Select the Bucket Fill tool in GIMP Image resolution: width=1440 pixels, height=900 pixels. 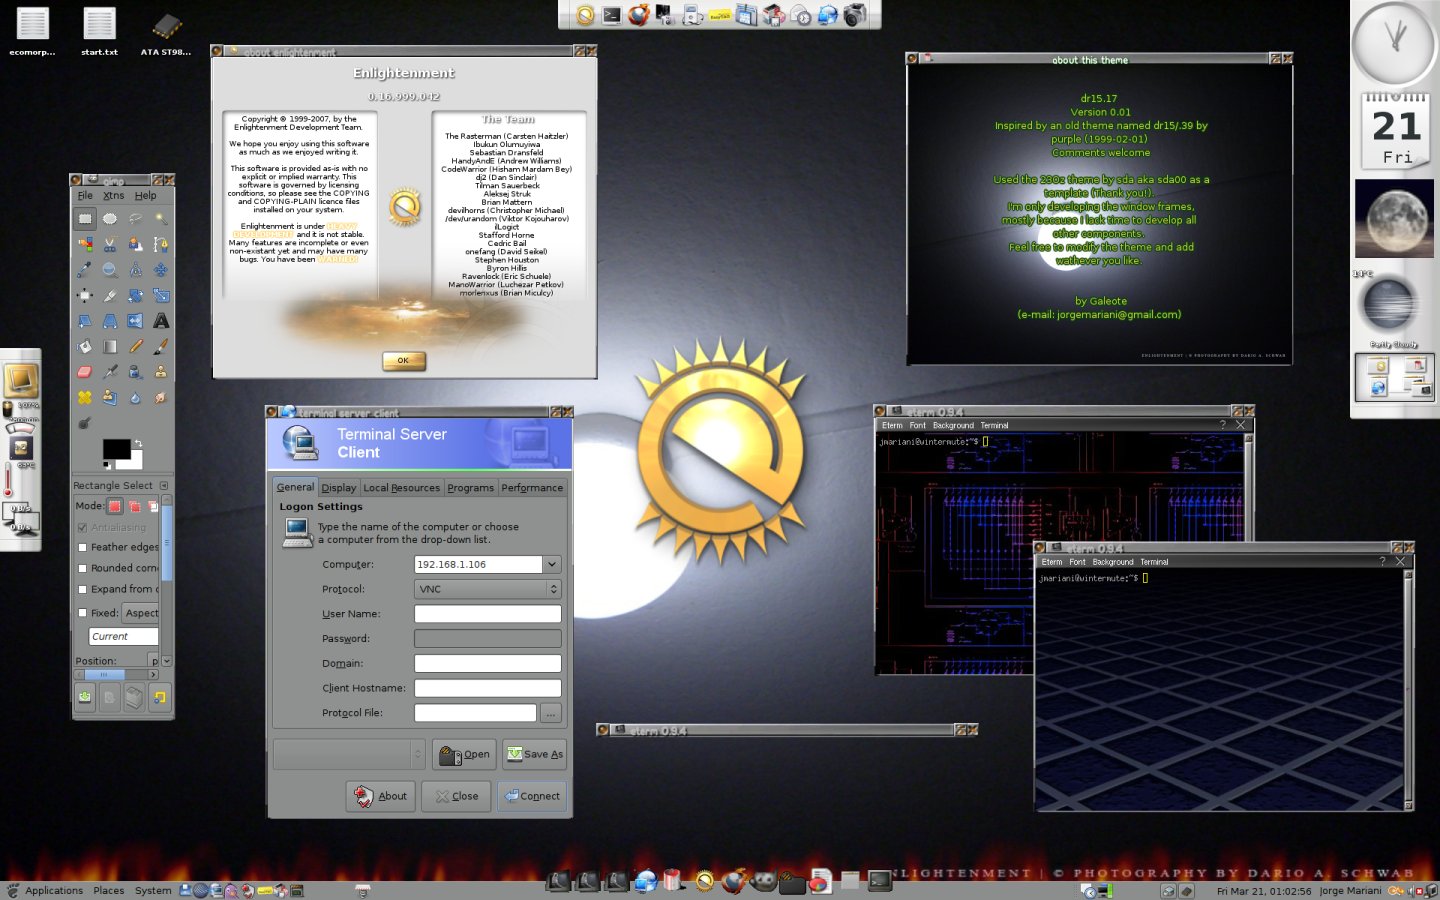(x=85, y=346)
